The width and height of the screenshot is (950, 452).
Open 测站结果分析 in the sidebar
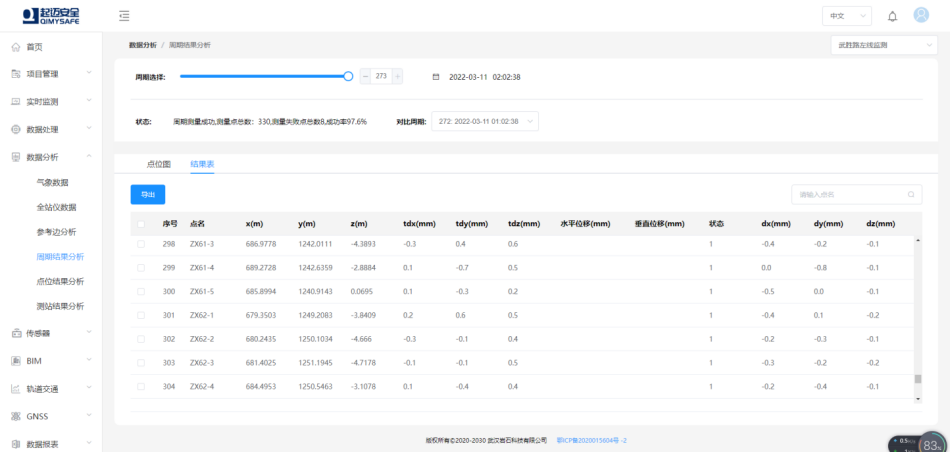coord(60,306)
